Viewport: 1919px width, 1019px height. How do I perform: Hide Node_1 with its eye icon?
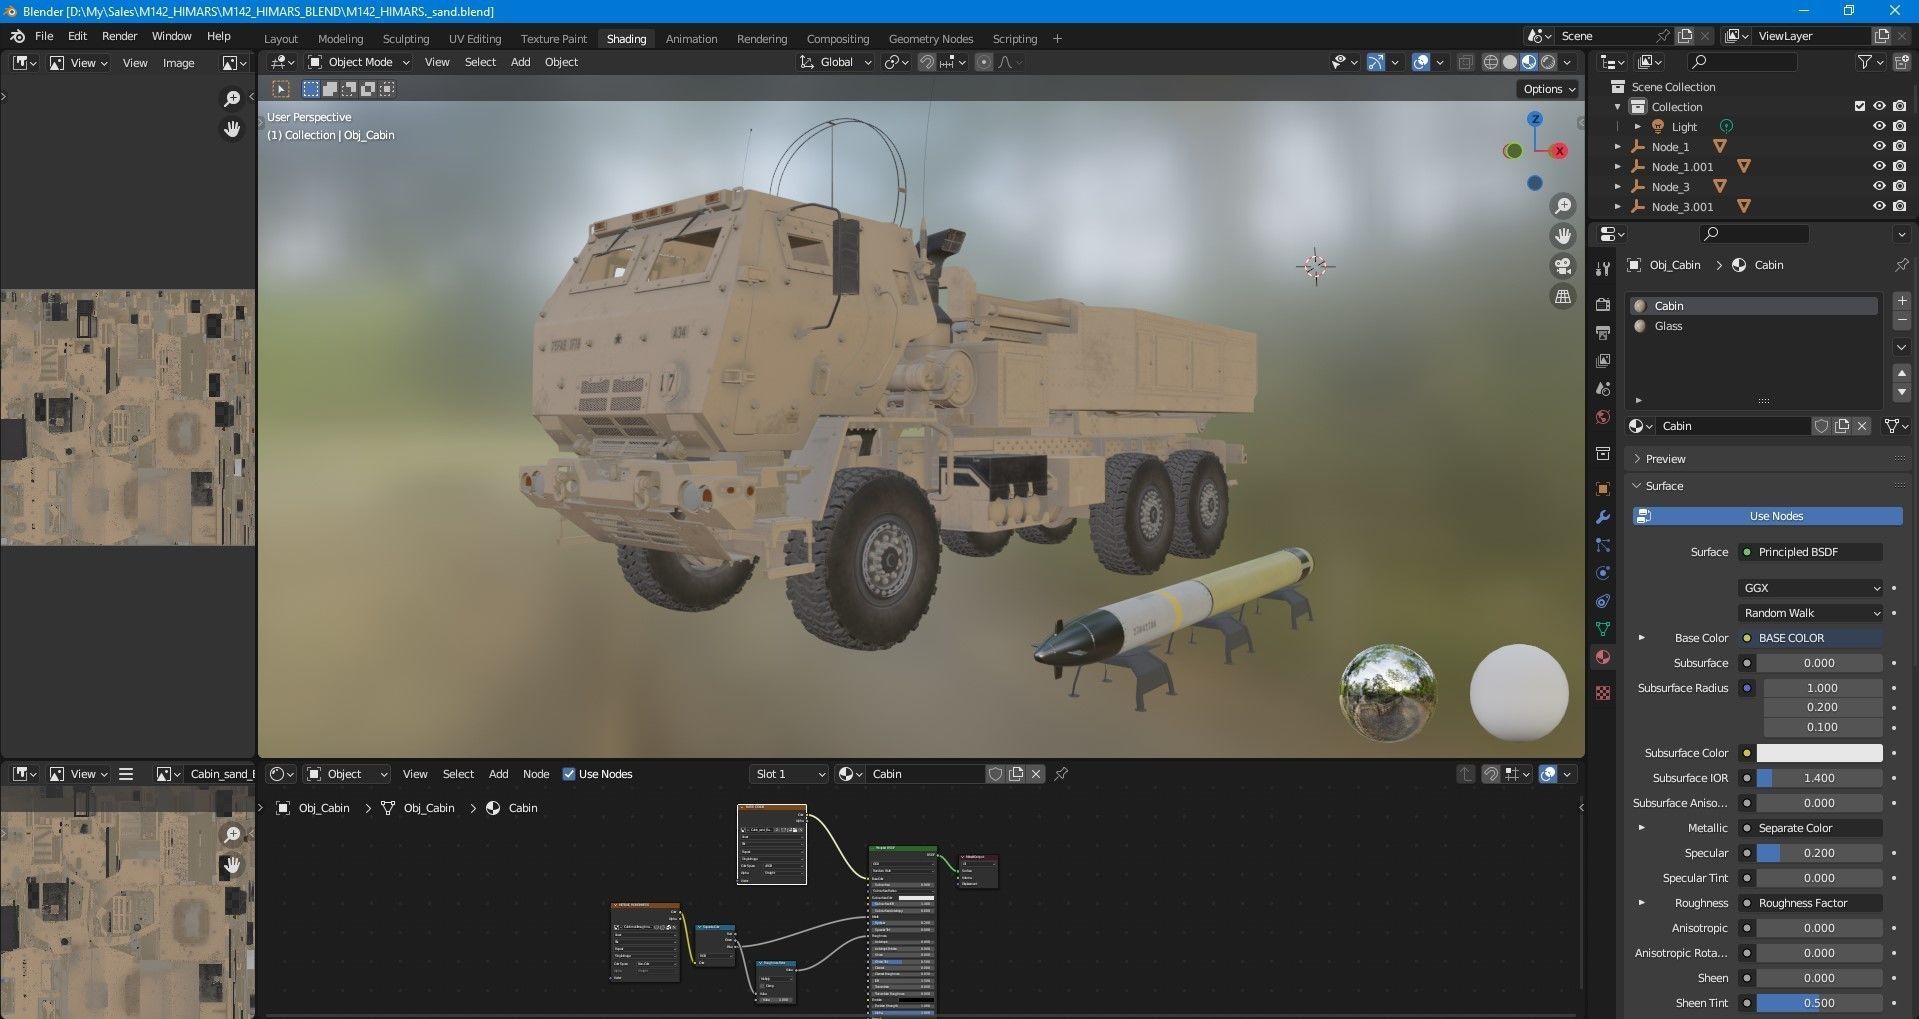click(1879, 147)
